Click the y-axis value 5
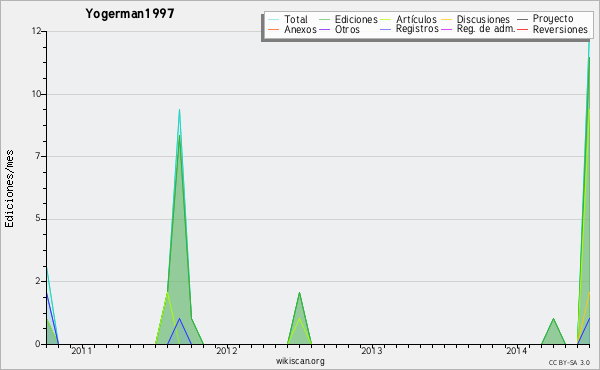The width and height of the screenshot is (600, 370). [x=38, y=218]
